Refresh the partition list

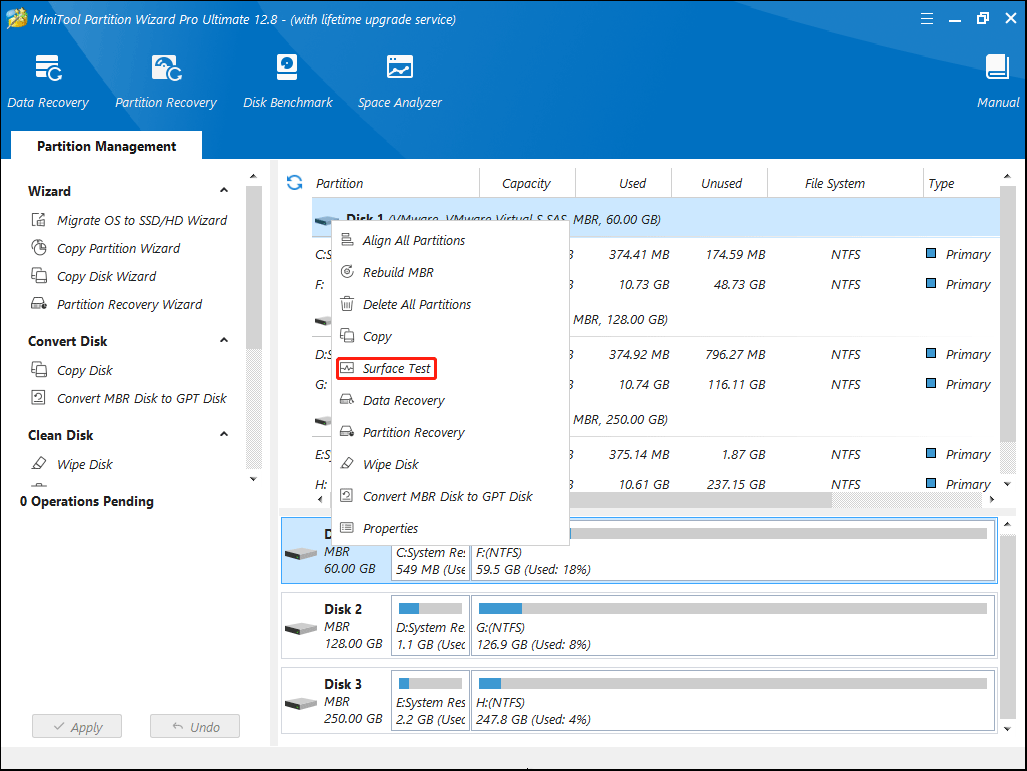click(295, 183)
